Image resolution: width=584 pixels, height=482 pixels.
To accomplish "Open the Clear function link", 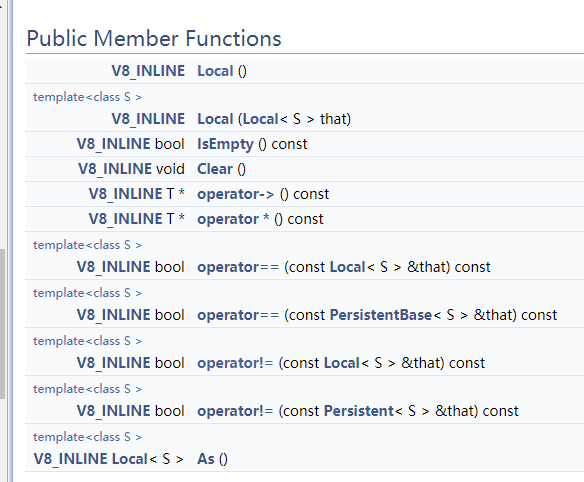I will pos(215,169).
